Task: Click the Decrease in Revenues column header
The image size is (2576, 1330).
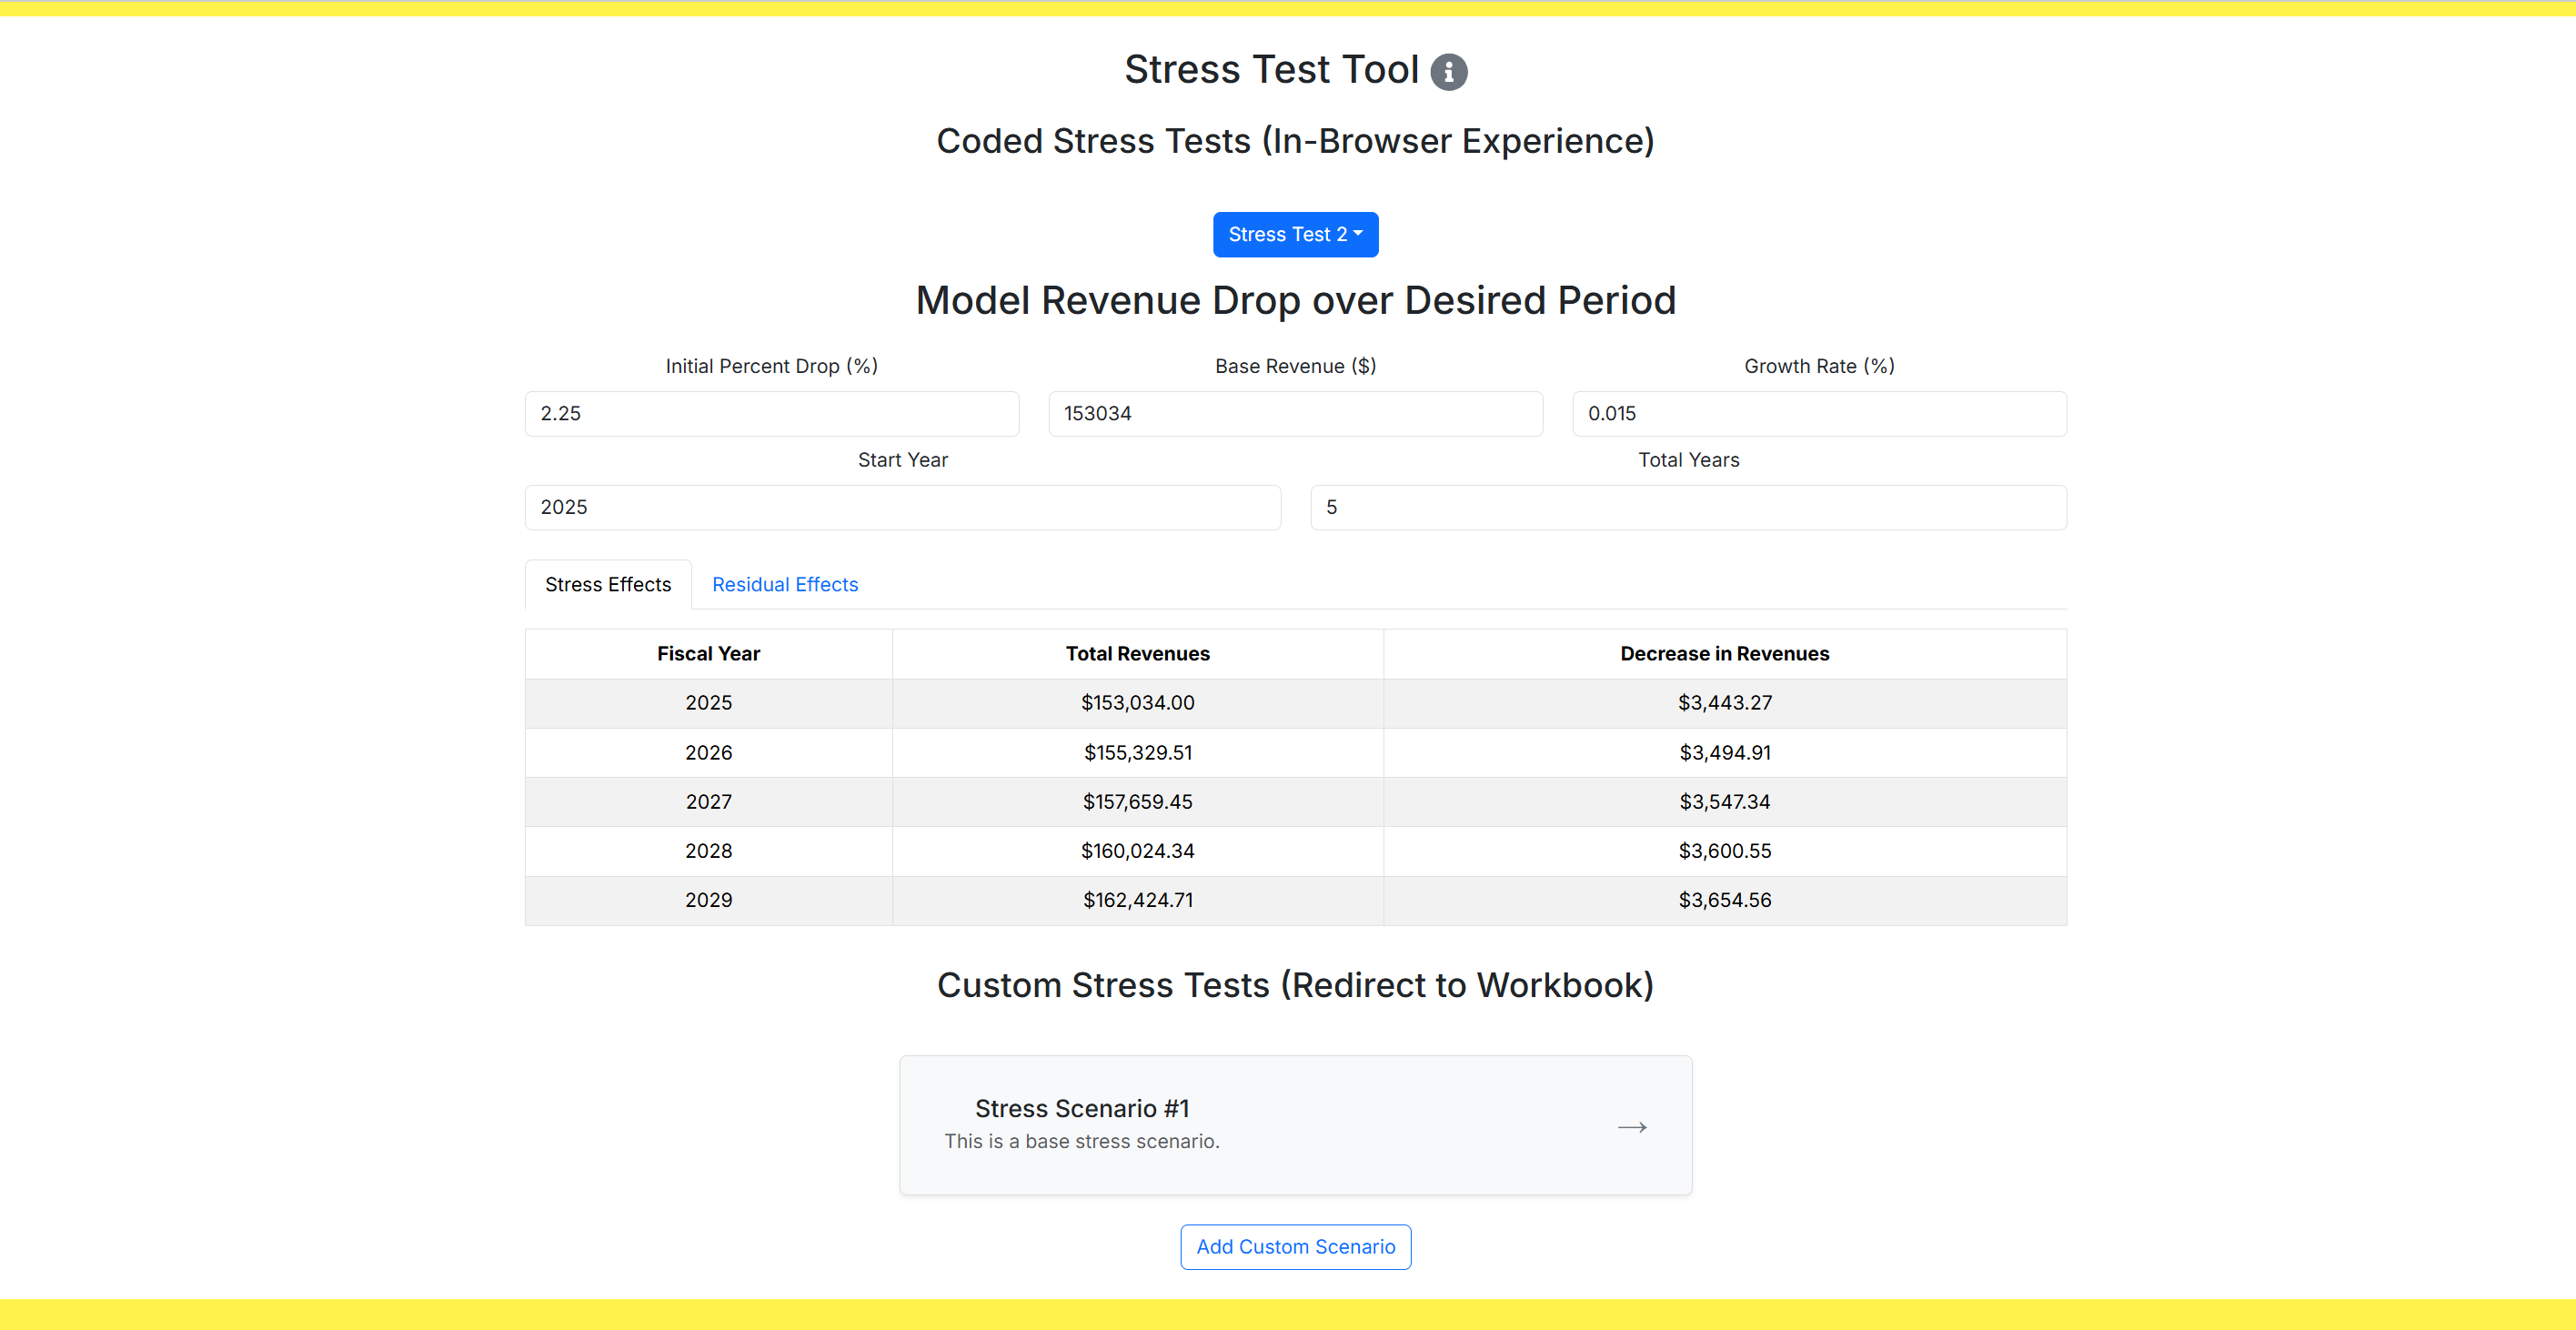Action: (x=1724, y=653)
